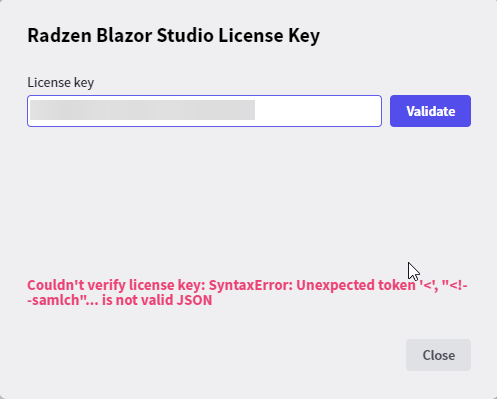Click "license key:" in the error message
Viewport: 497px width, 399px height.
point(167,285)
